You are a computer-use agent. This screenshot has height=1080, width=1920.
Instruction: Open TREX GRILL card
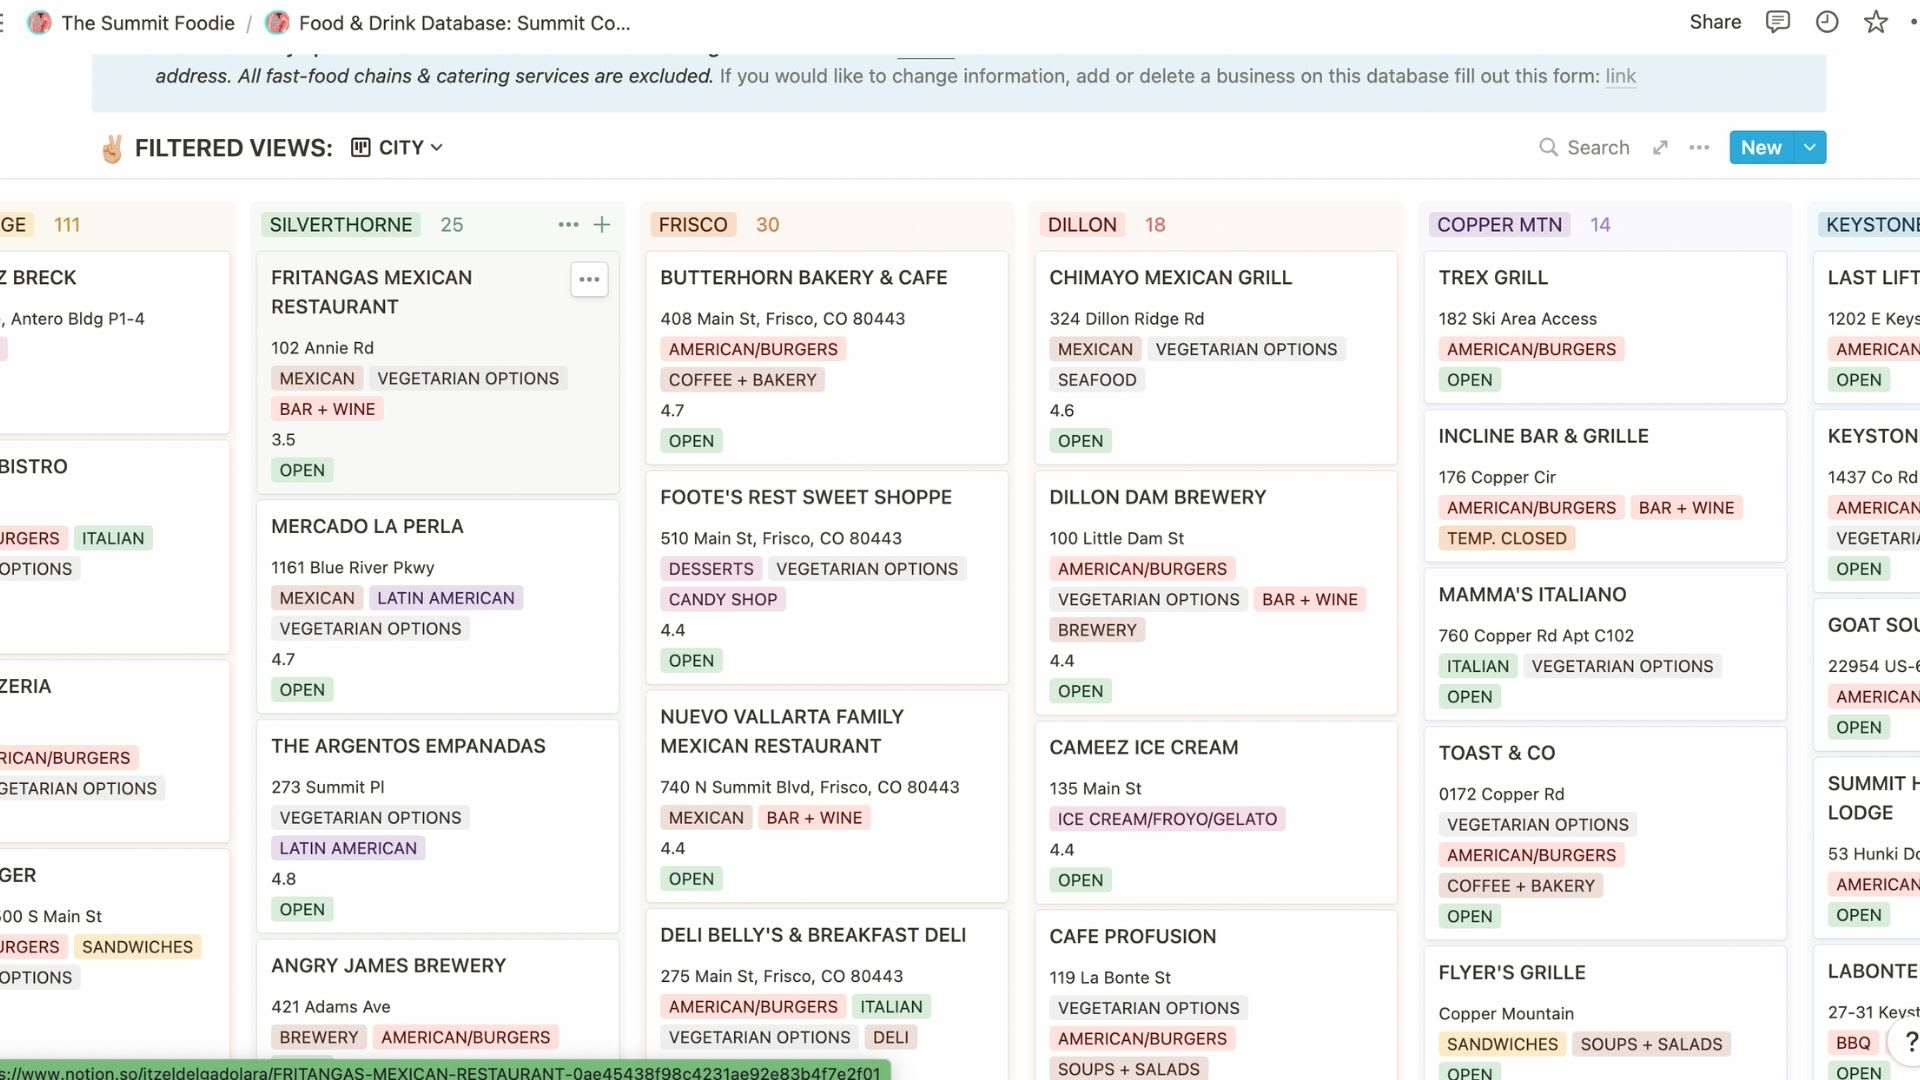(1605, 327)
